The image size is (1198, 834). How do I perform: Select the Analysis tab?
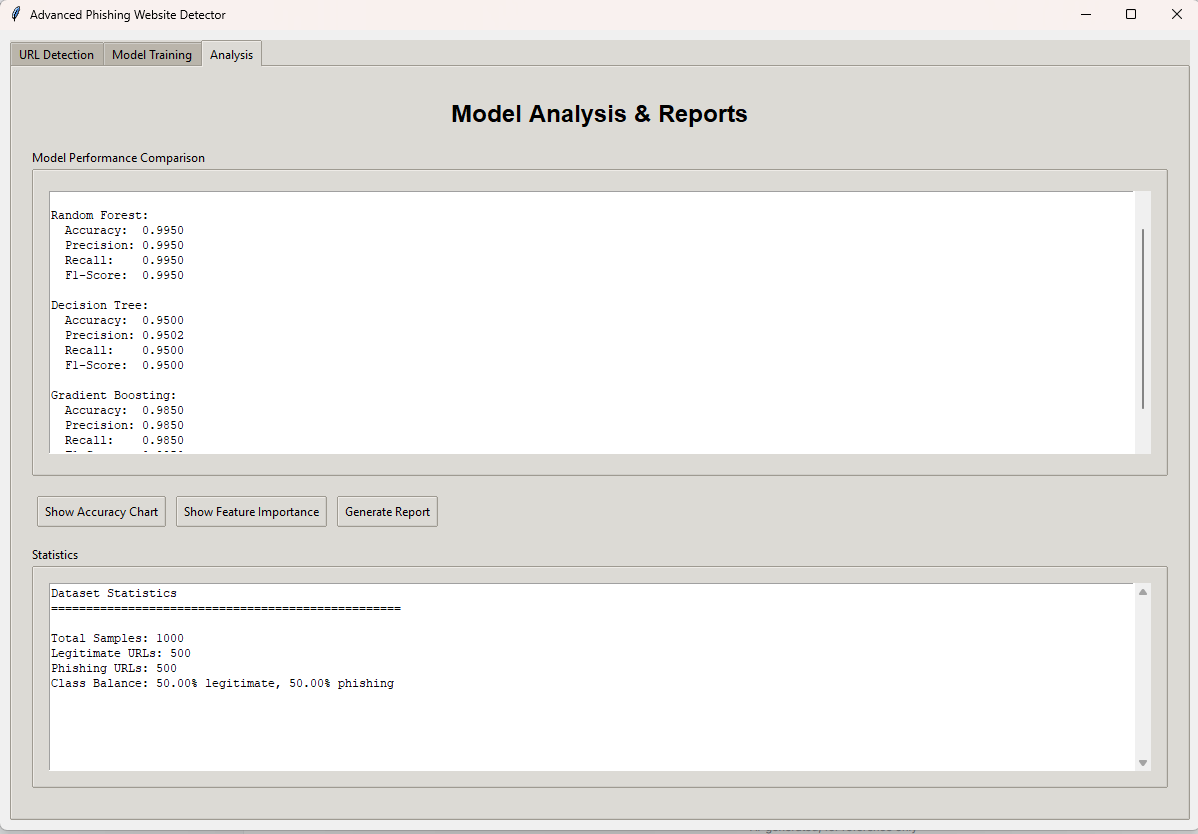[x=231, y=55]
